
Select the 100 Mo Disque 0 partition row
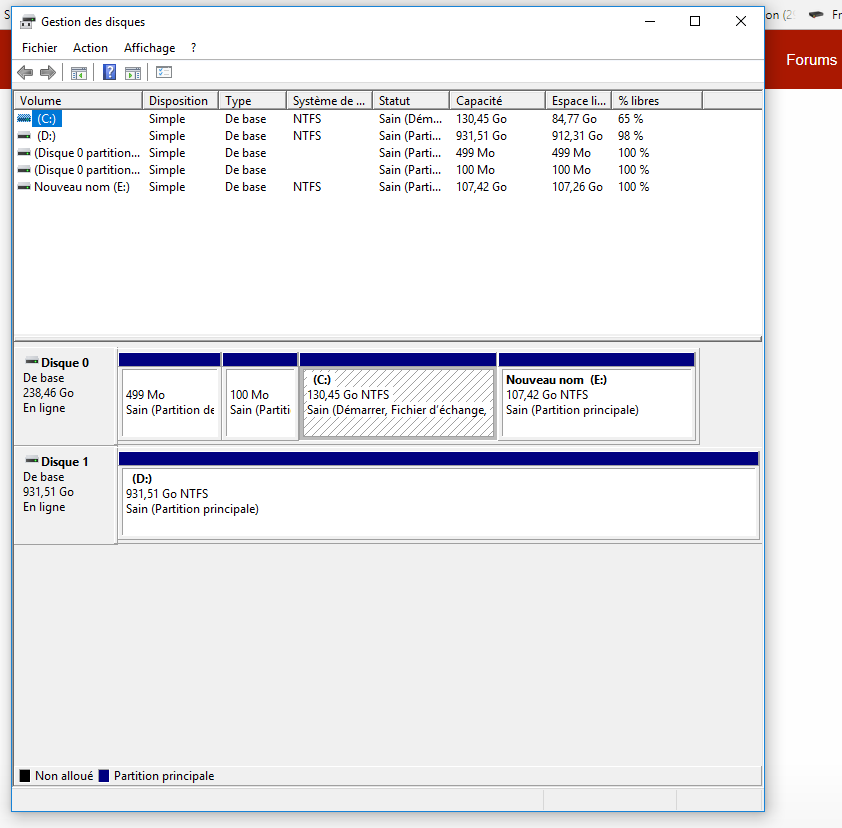click(387, 170)
